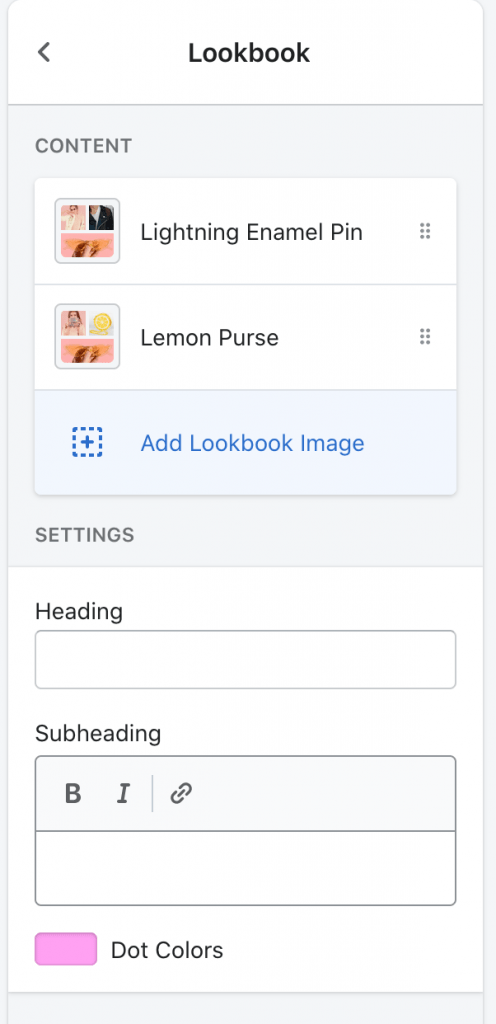This screenshot has height=1024, width=496.
Task: Select the Lightning Enamel Pin block
Action: click(245, 231)
